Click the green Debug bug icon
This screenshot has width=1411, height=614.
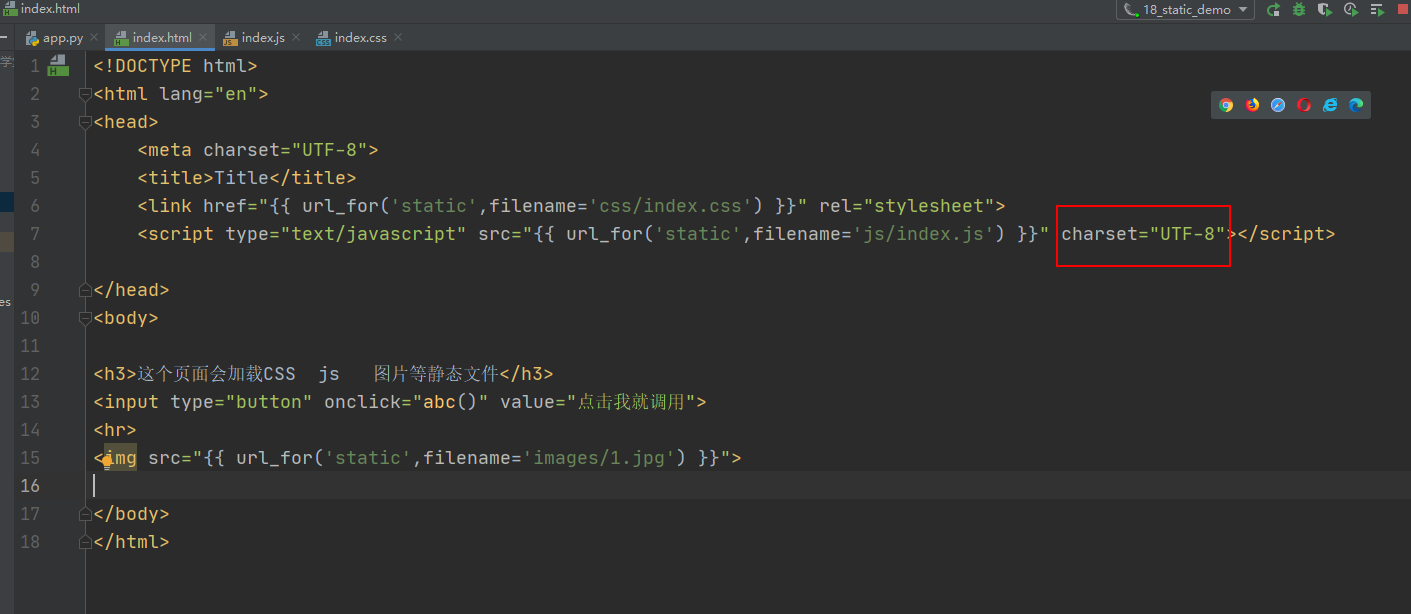pos(1299,10)
